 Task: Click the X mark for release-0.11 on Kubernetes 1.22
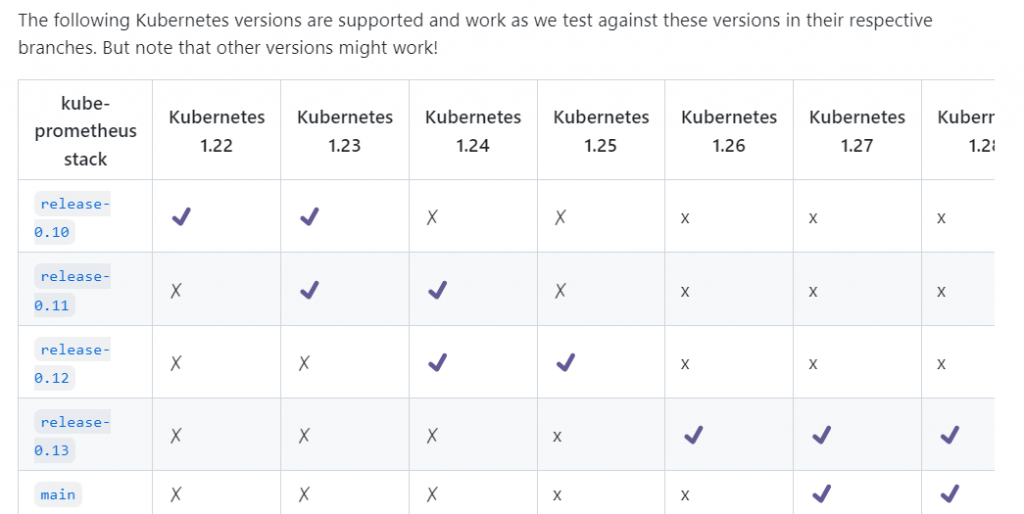pyautogui.click(x=176, y=290)
